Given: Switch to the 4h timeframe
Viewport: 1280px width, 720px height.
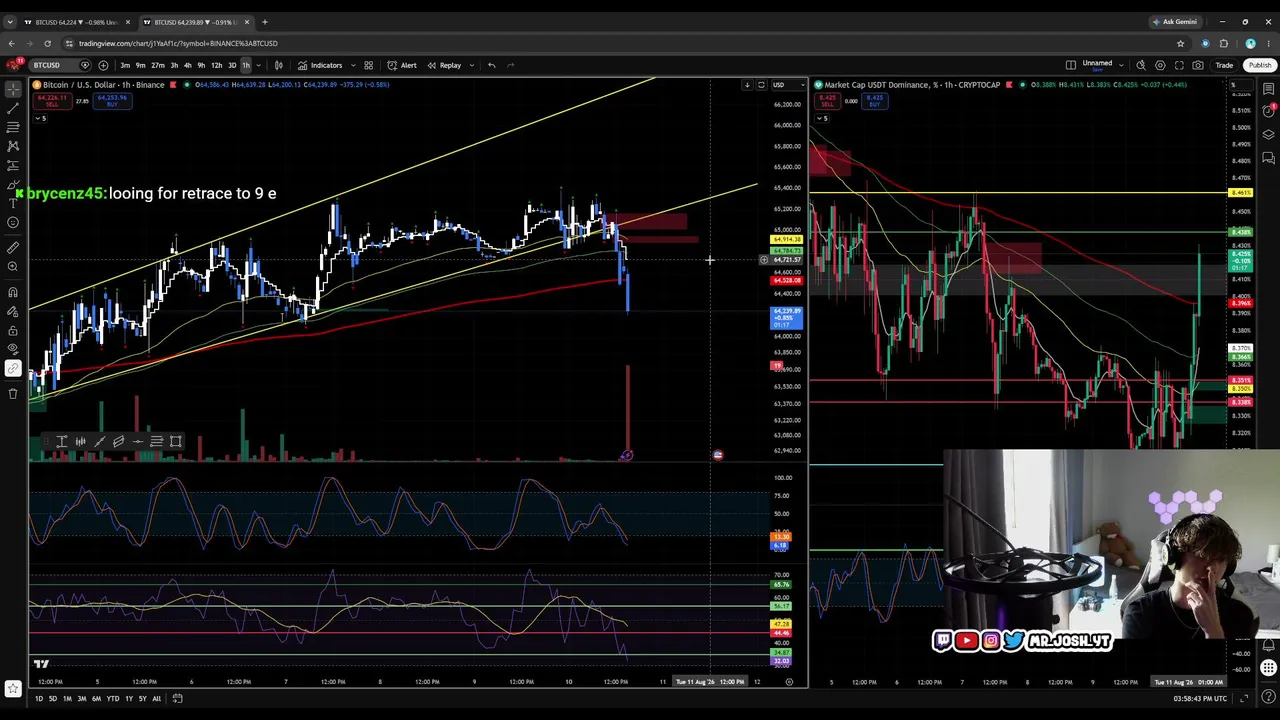Looking at the screenshot, I should [x=187, y=65].
